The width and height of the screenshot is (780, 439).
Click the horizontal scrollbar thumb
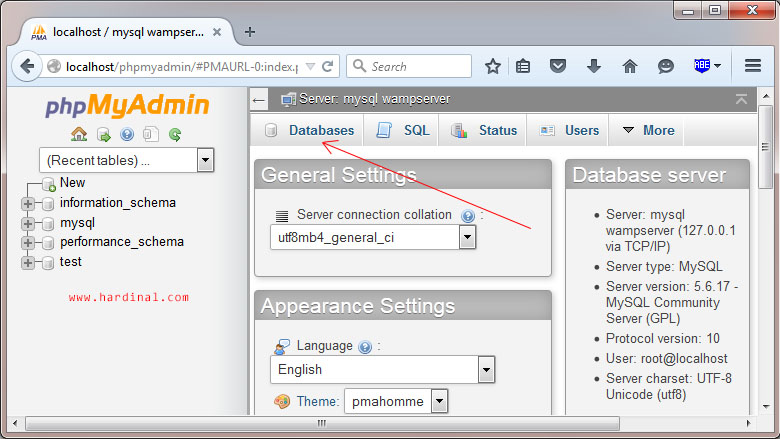322,424
